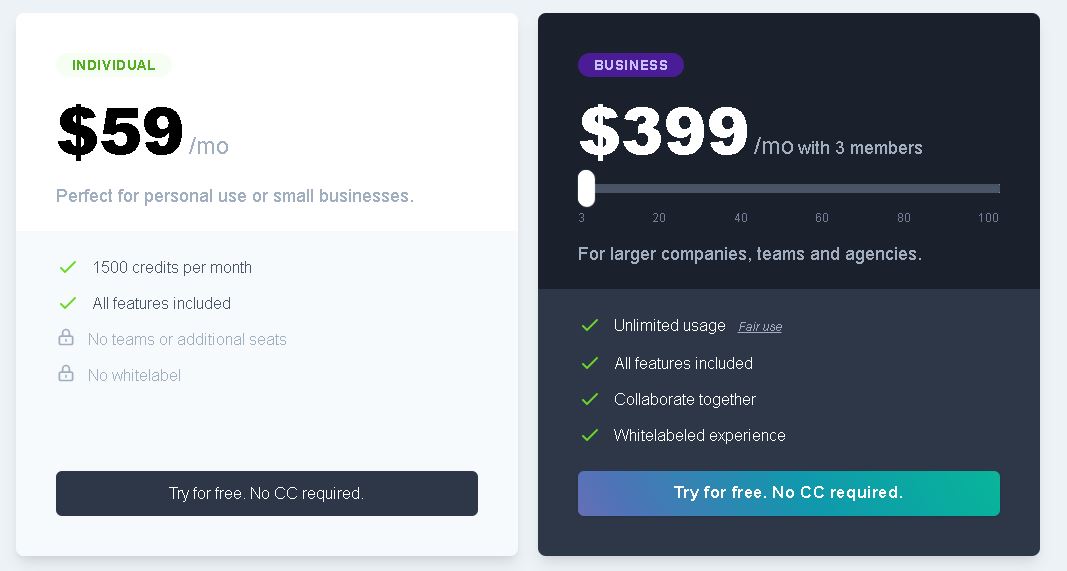Click the lock icon next to No whitelabel
Image resolution: width=1067 pixels, height=571 pixels.
[66, 374]
